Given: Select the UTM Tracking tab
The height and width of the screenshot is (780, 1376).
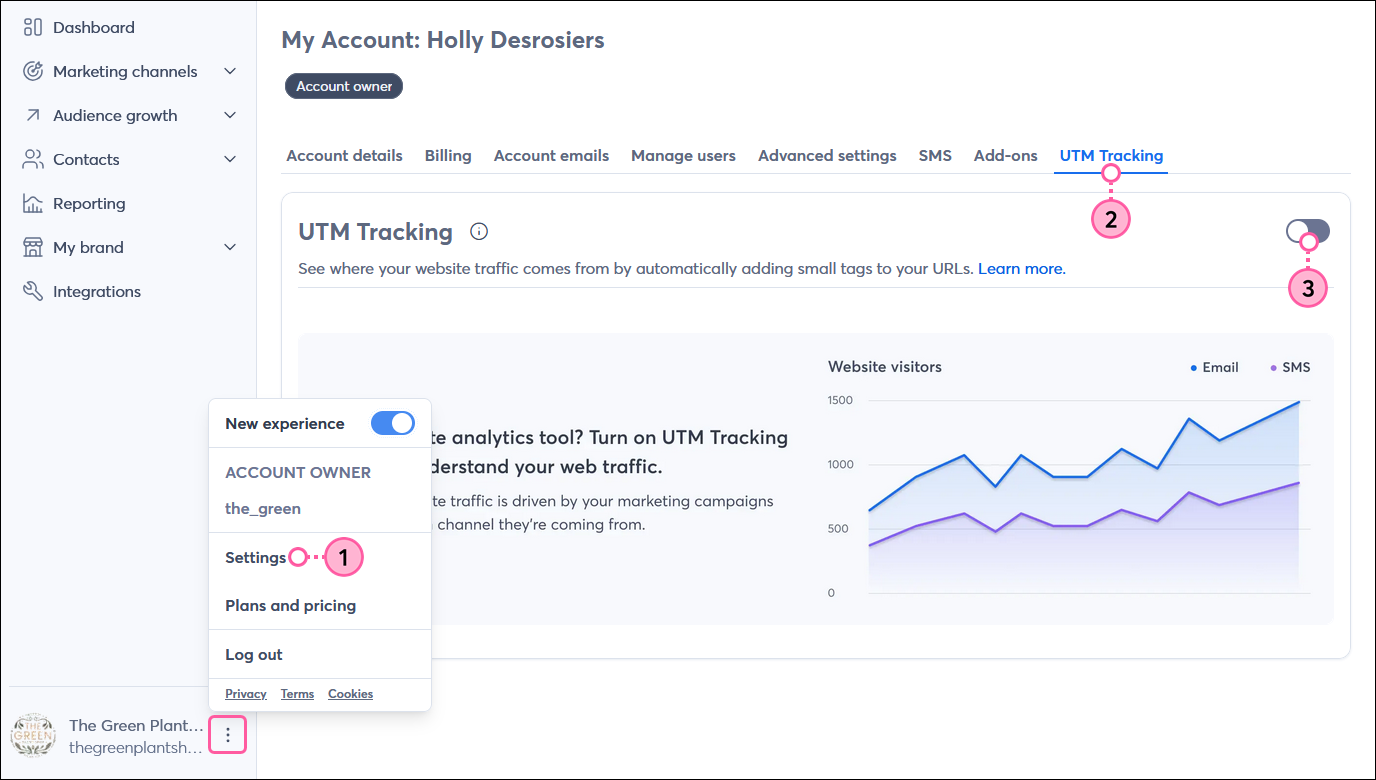Looking at the screenshot, I should [1111, 156].
